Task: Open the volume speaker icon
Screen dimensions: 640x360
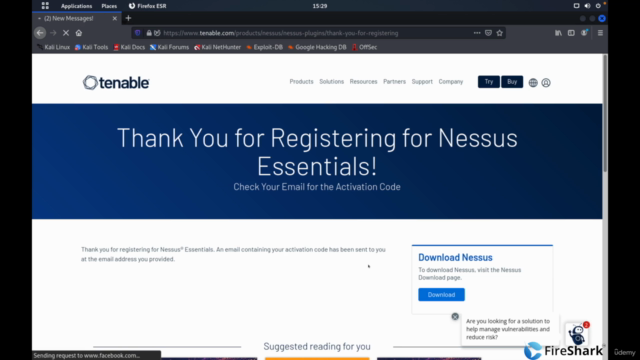Action: [x=587, y=6]
